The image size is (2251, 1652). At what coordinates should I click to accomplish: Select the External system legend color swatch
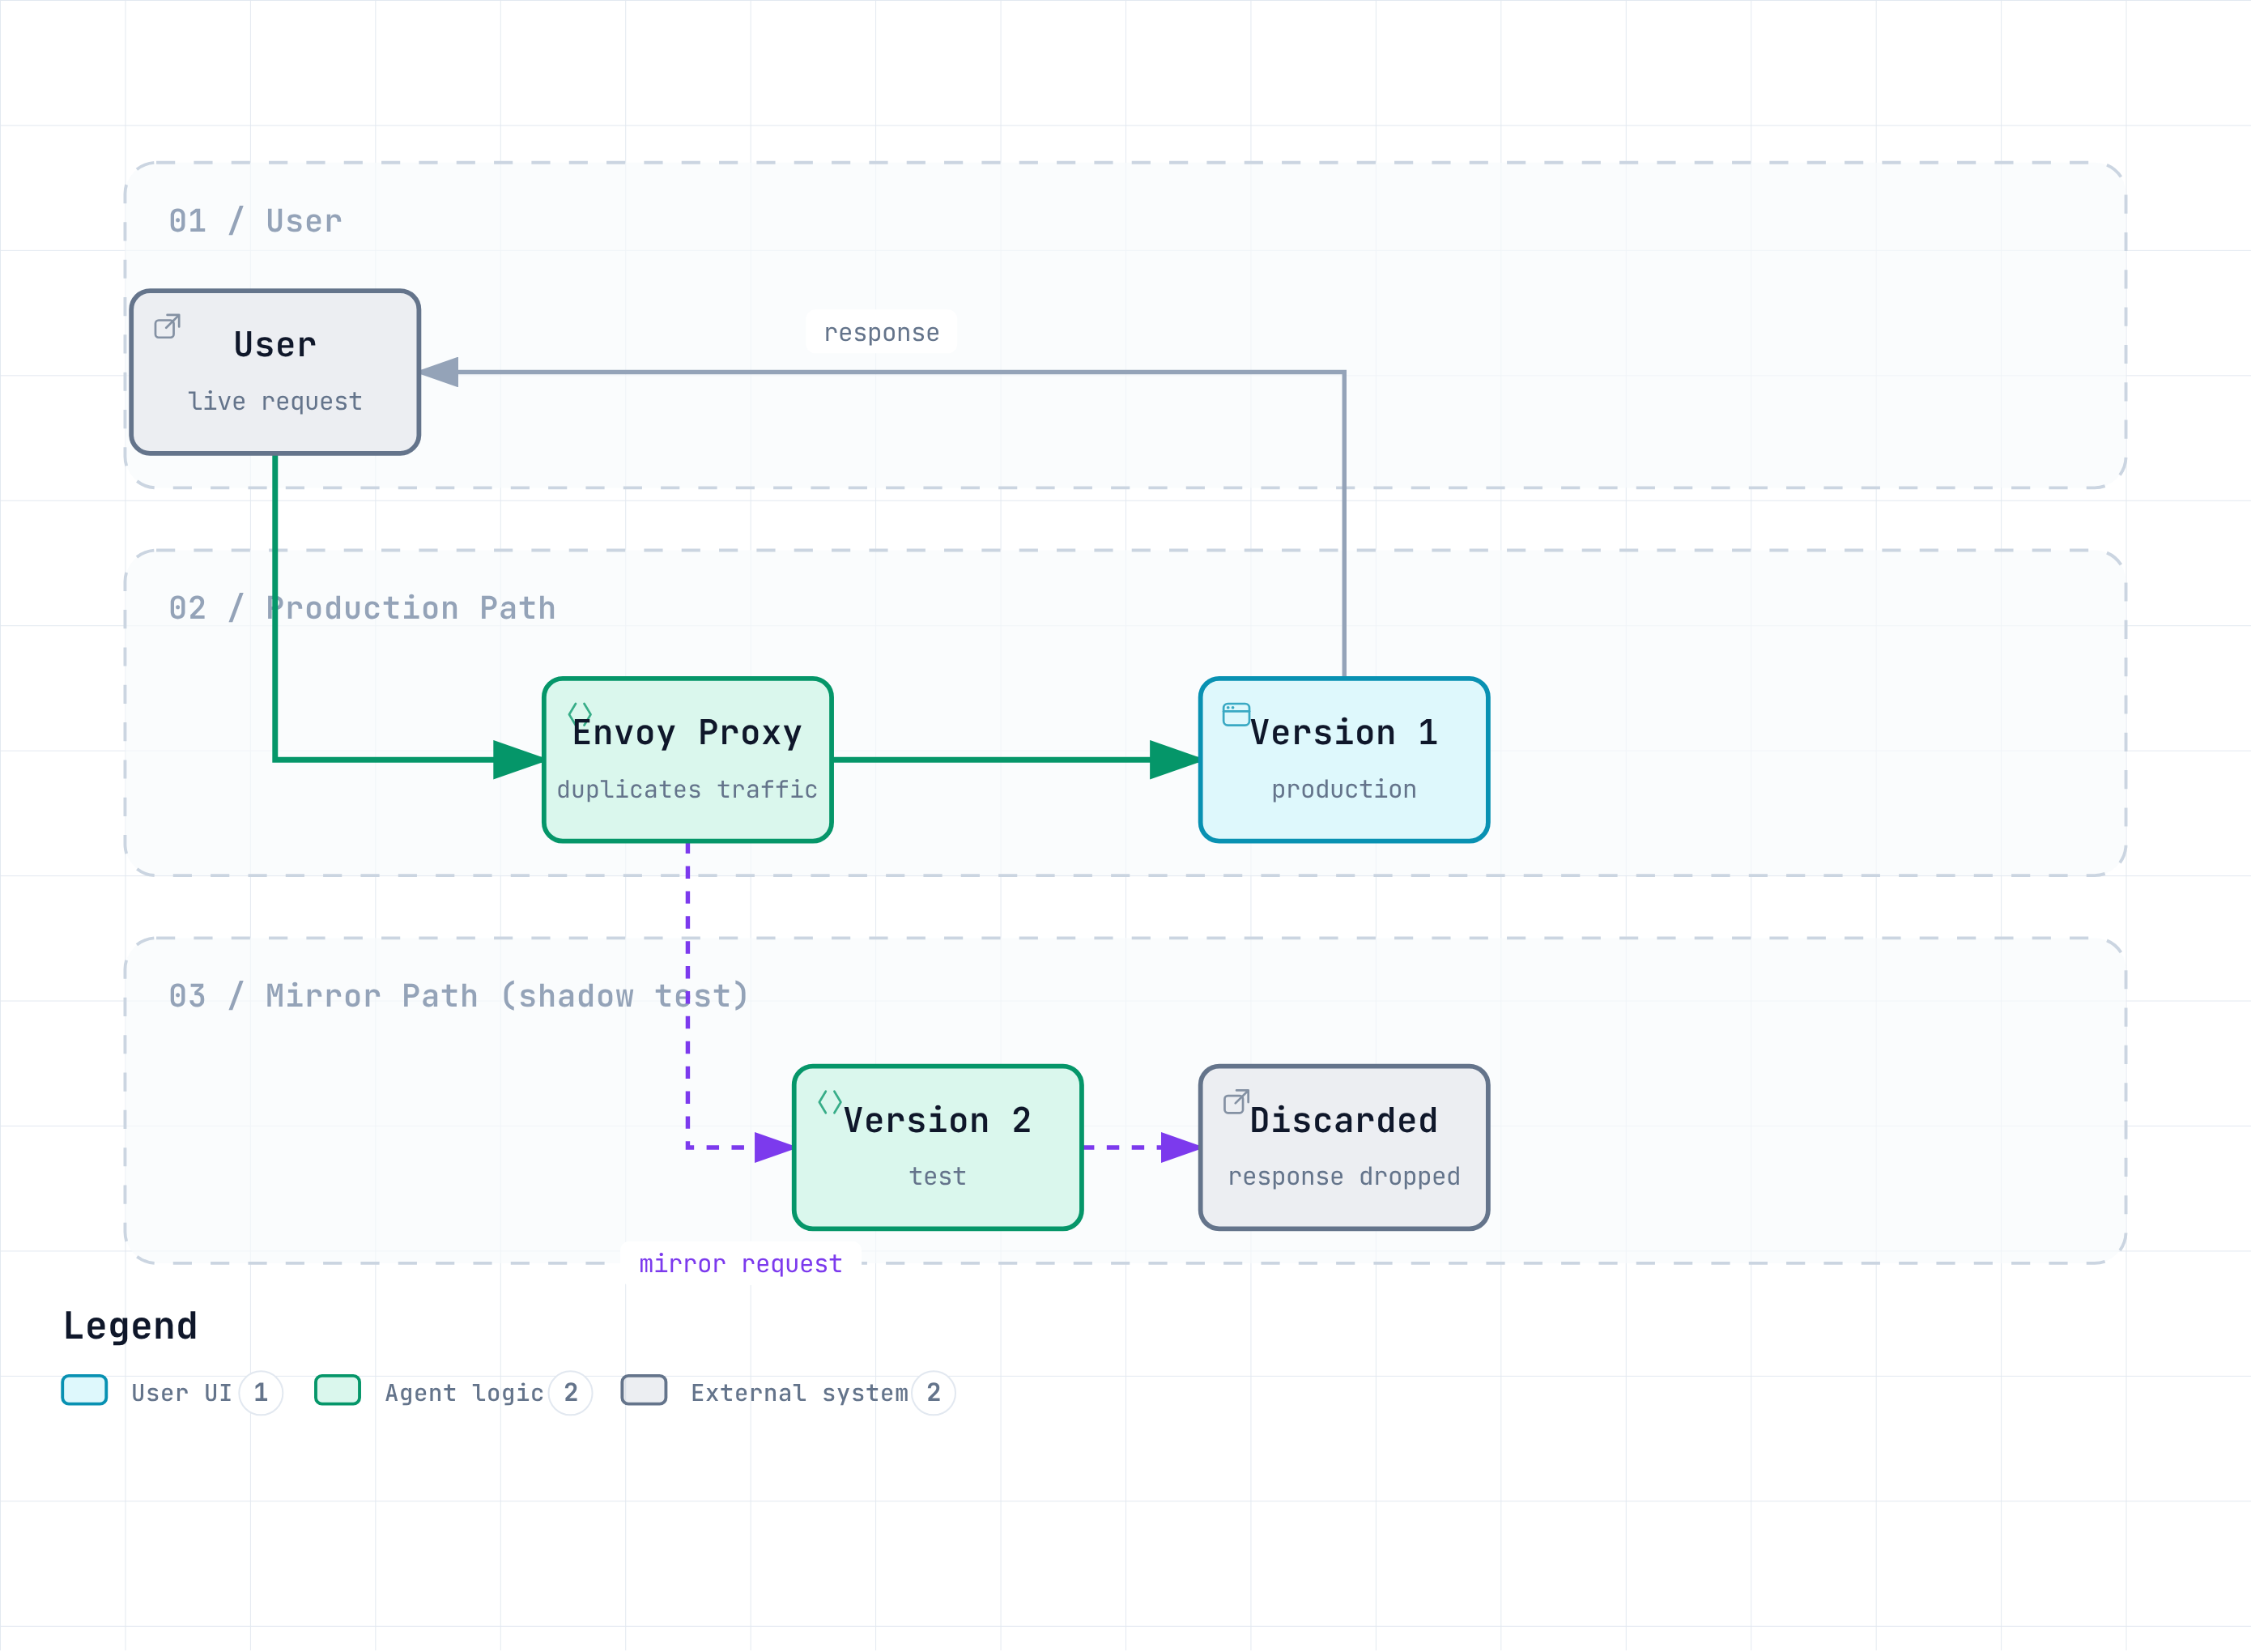point(644,1390)
